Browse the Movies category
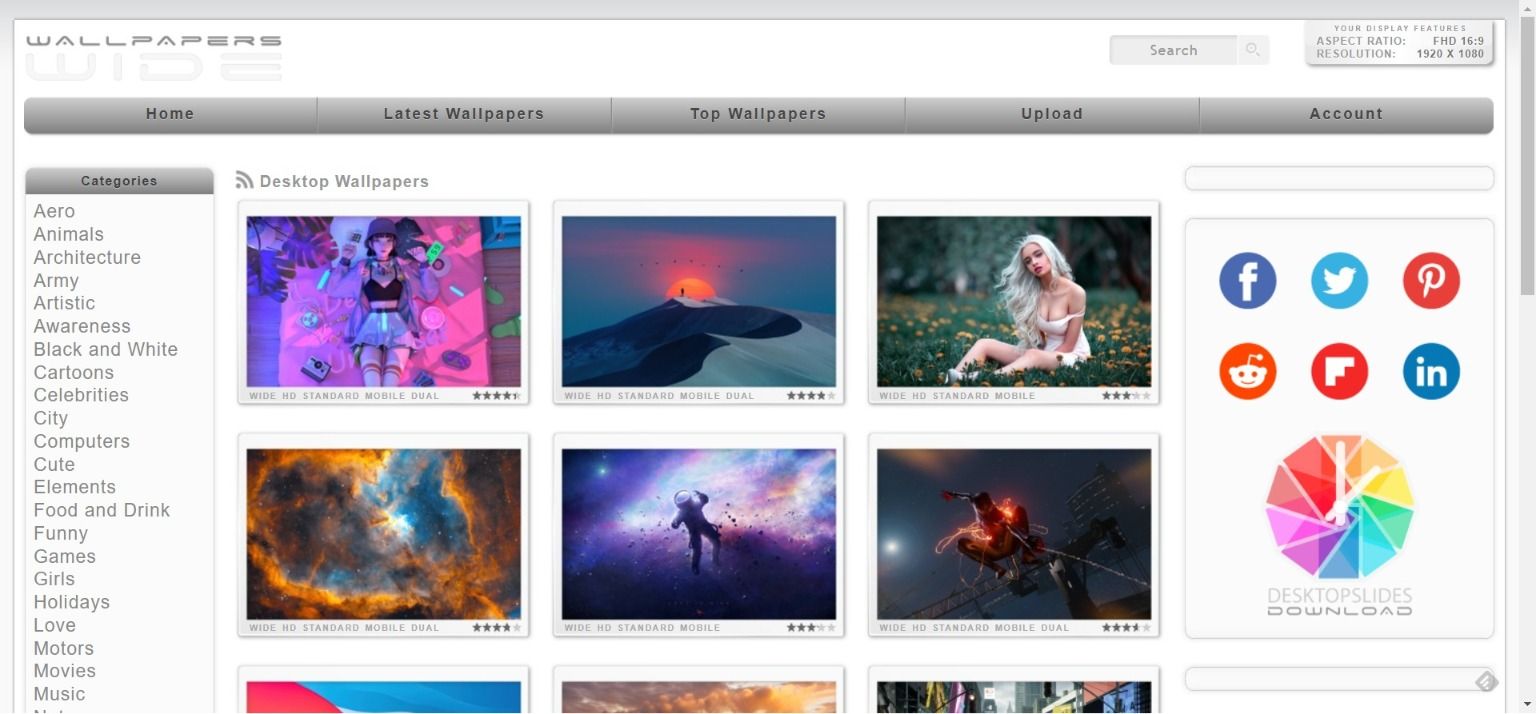The height and width of the screenshot is (714, 1536). click(x=65, y=671)
